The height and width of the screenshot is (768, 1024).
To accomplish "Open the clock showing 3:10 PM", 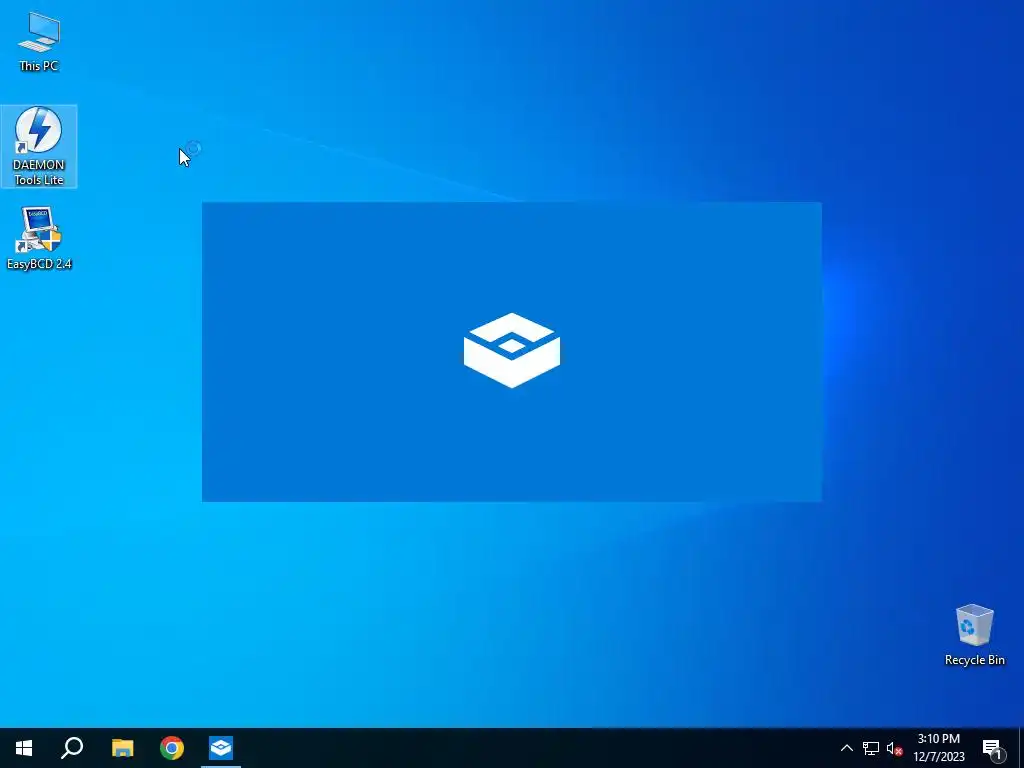I will point(938,748).
